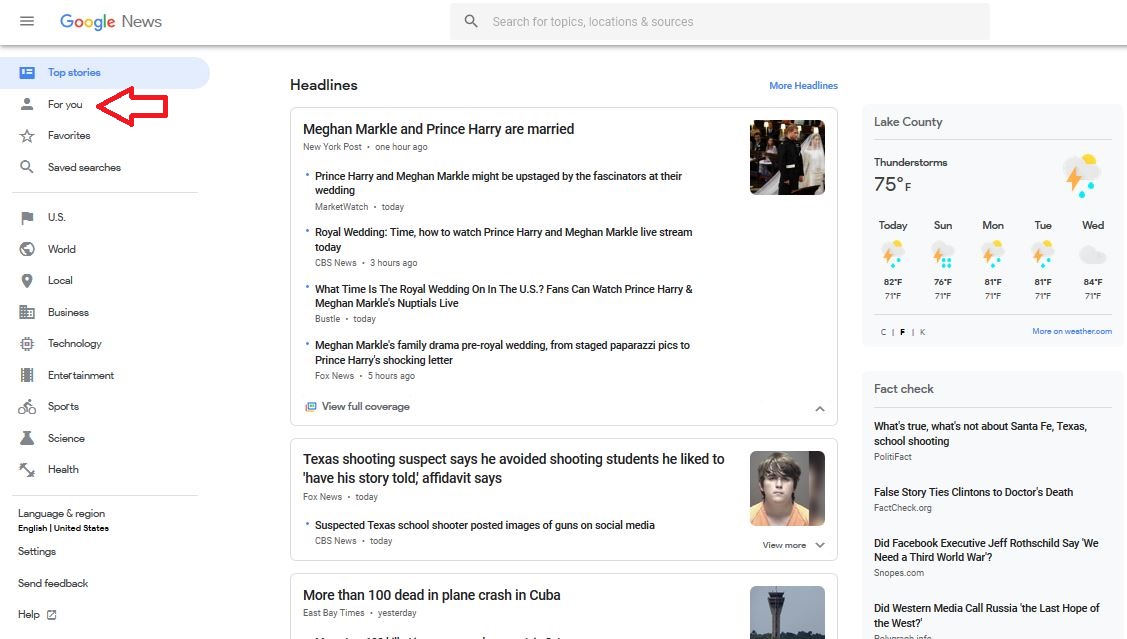The image size is (1127, 639).
Task: Switch temperature unit to Kelvin
Action: 922,332
